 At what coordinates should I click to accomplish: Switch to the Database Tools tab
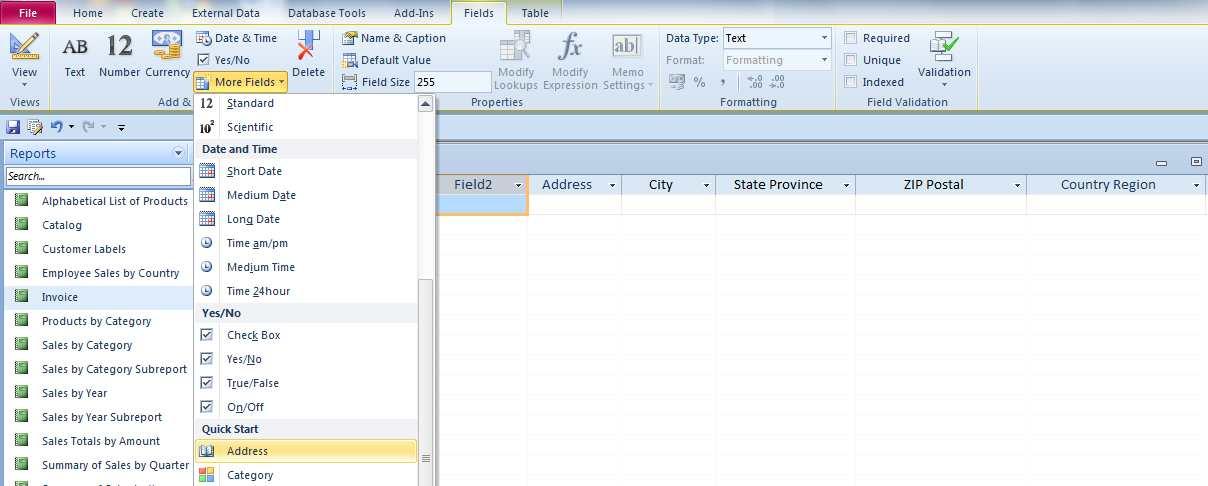(x=326, y=13)
